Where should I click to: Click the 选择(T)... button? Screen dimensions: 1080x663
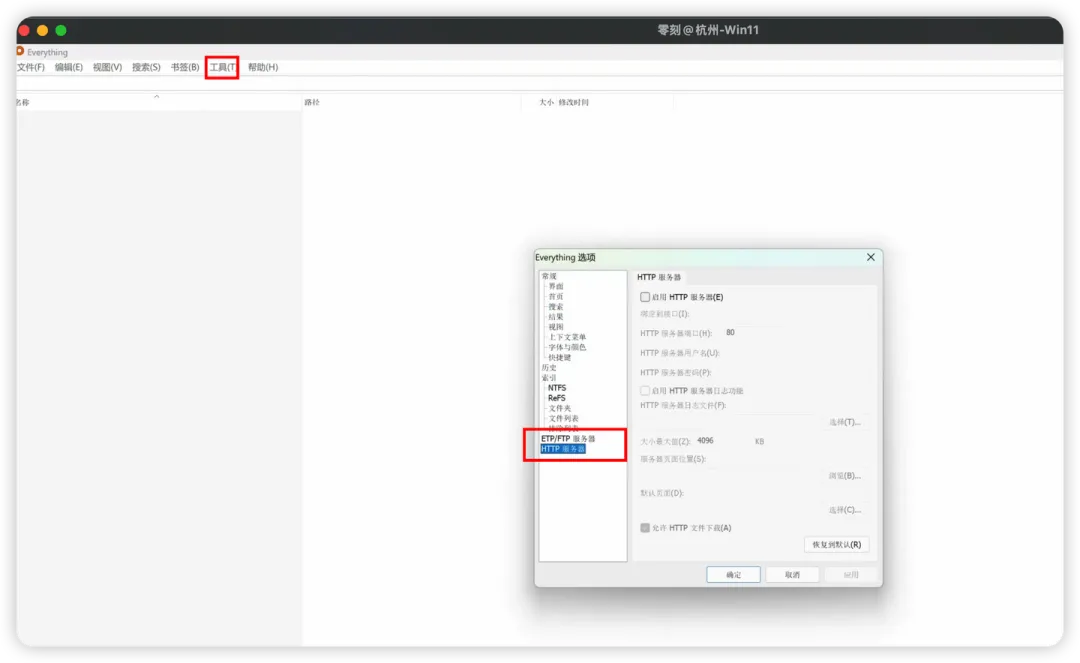(x=844, y=422)
